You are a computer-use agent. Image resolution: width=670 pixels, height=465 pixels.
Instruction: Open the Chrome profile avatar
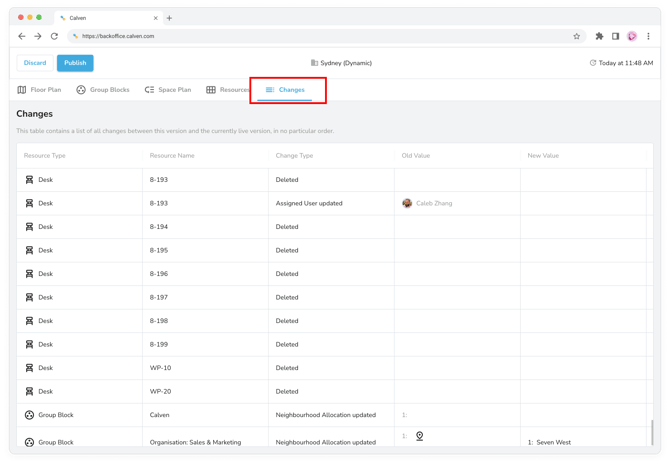tap(632, 36)
